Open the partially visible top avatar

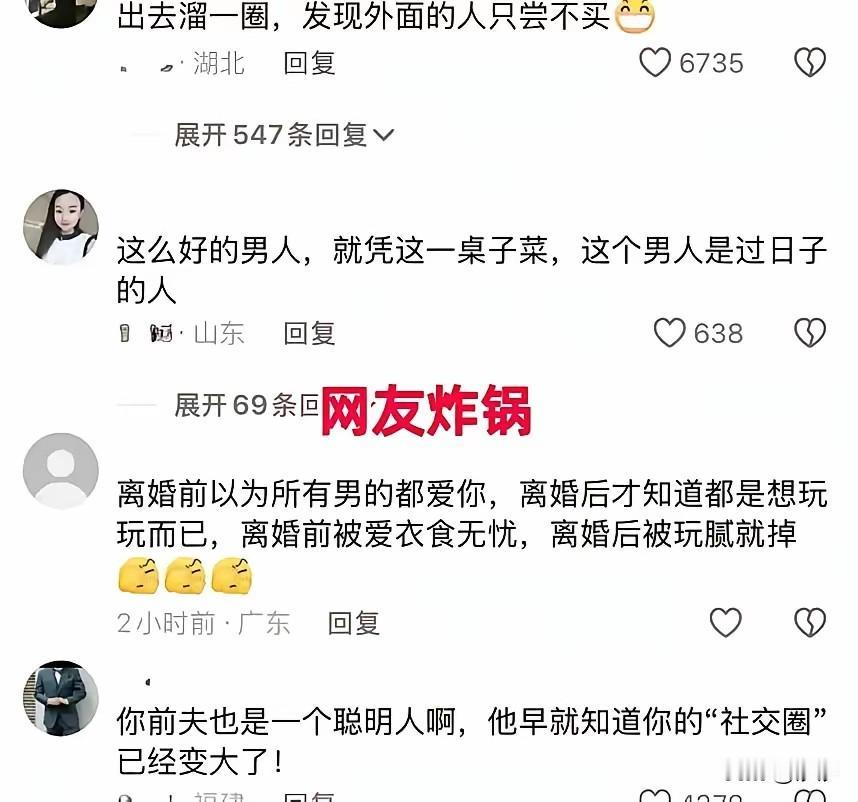(x=61, y=13)
